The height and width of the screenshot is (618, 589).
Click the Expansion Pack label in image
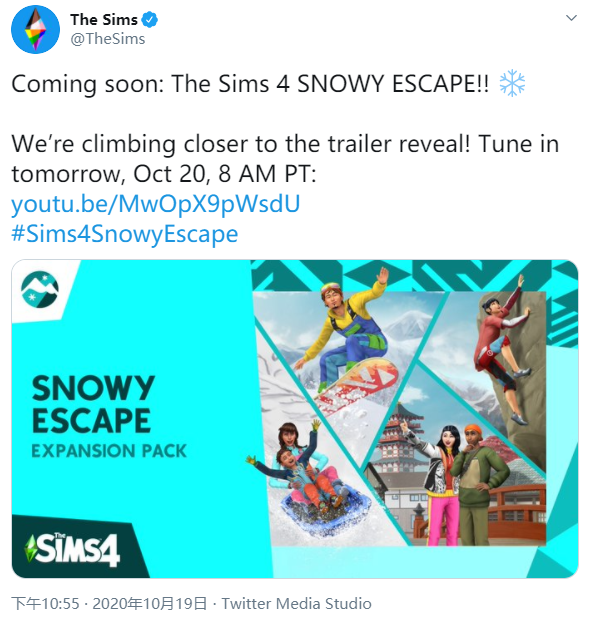coord(109,451)
